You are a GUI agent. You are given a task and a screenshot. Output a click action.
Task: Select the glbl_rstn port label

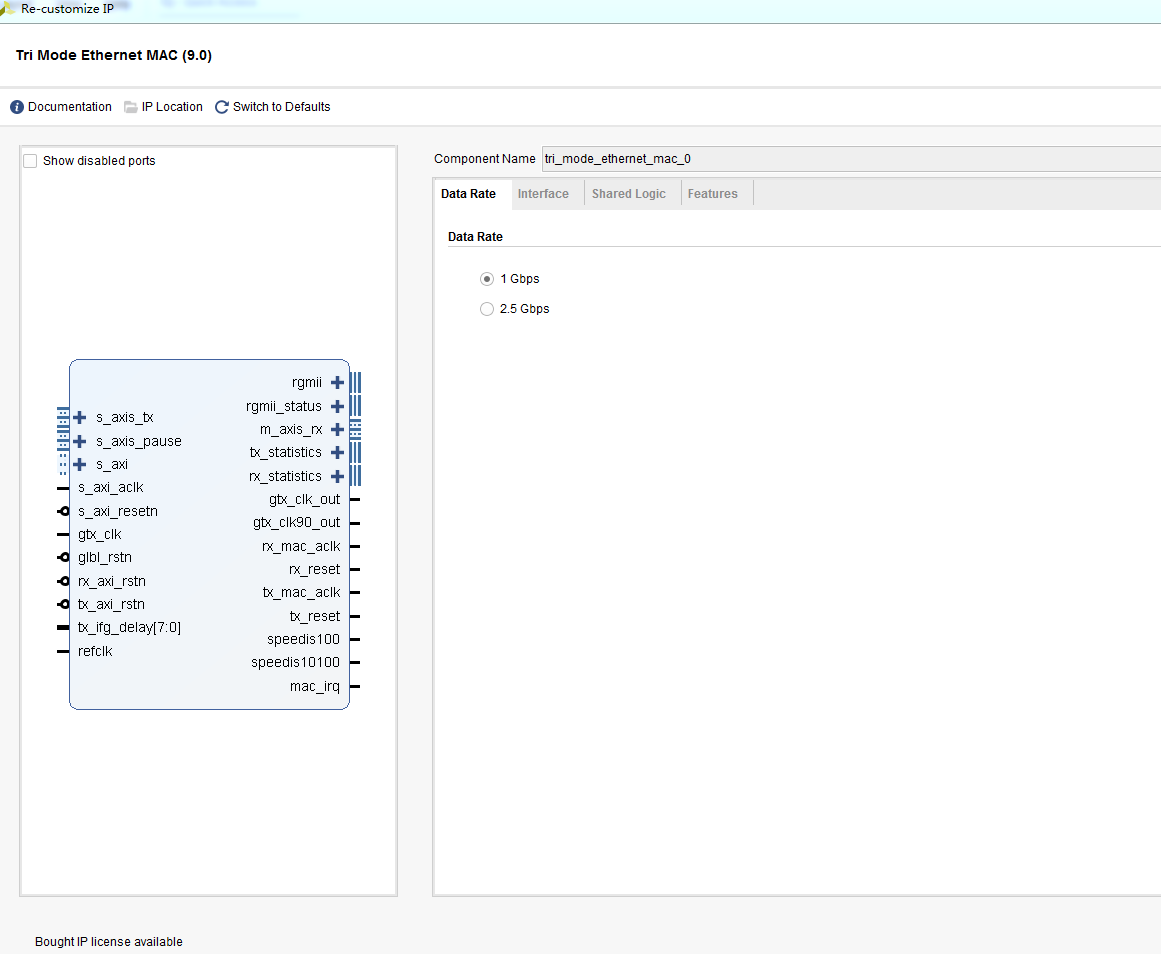pyautogui.click(x=104, y=558)
